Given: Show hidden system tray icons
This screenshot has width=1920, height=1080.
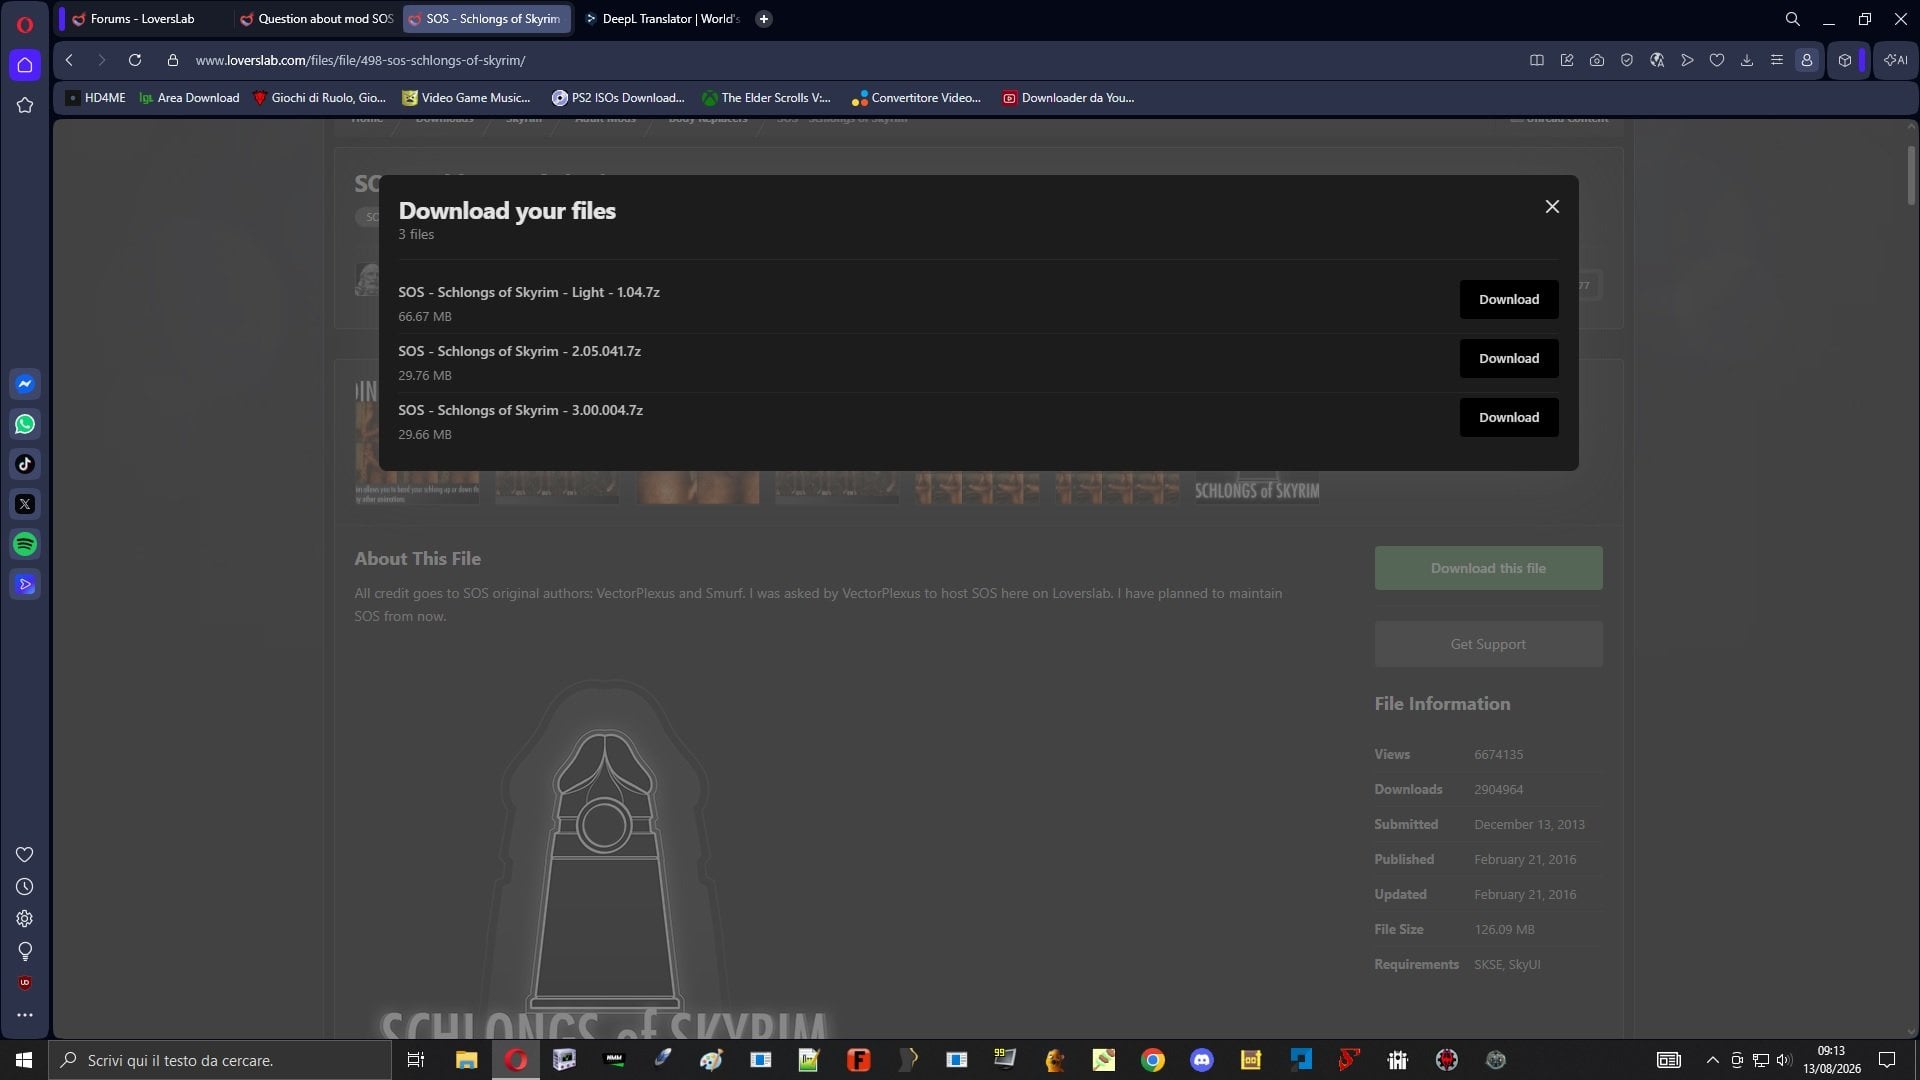Looking at the screenshot, I should tap(1712, 1060).
